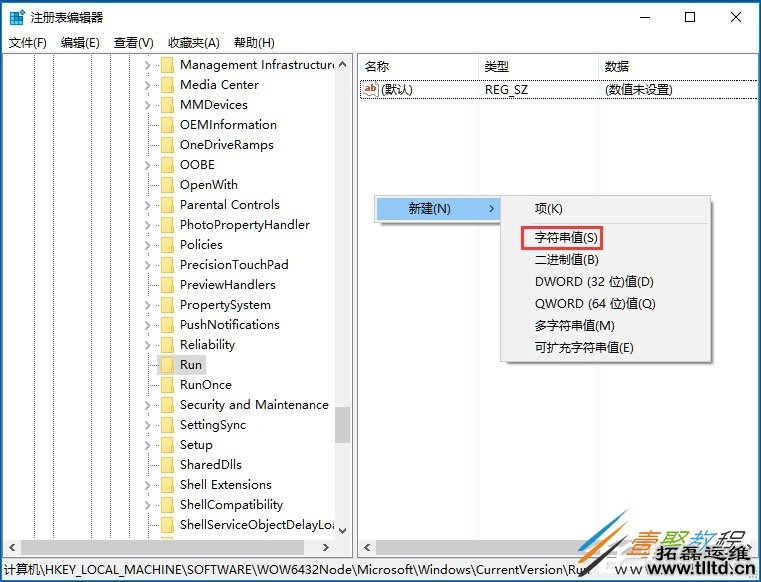Click the registry path in status bar
761x582 pixels.
(297, 569)
